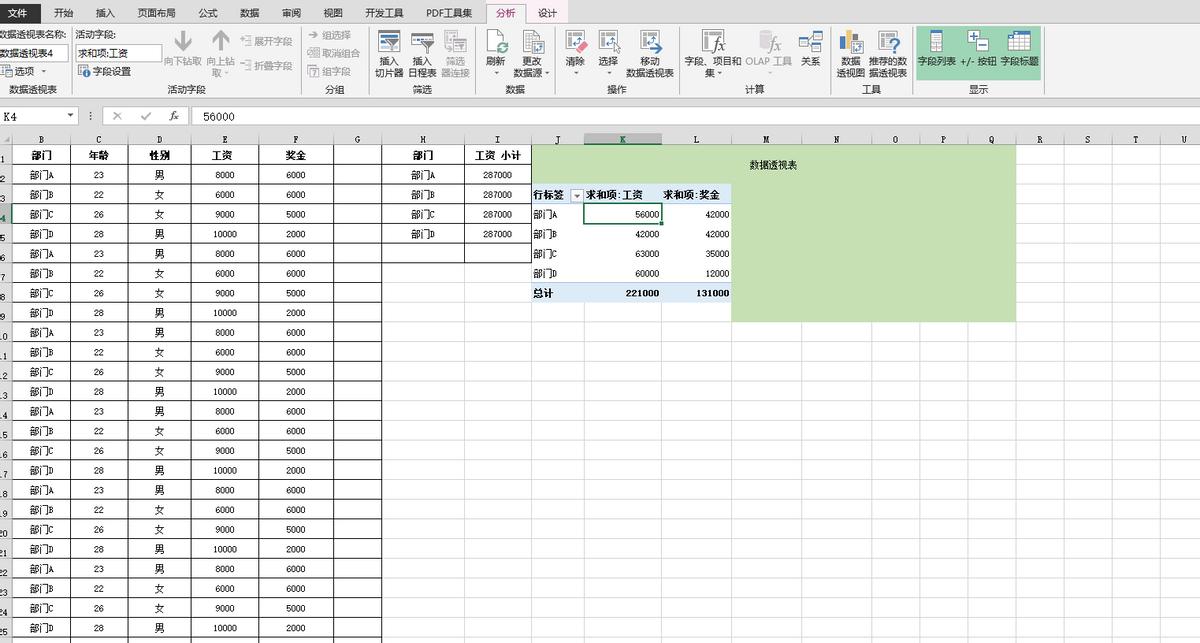
Task: Switch to the 公式 Formulas tab
Action: click(208, 13)
